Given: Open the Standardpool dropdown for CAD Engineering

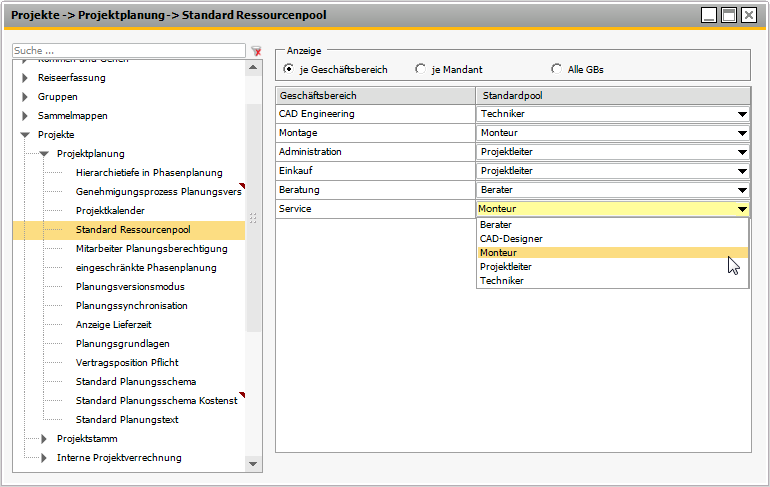Looking at the screenshot, I should pos(742,114).
